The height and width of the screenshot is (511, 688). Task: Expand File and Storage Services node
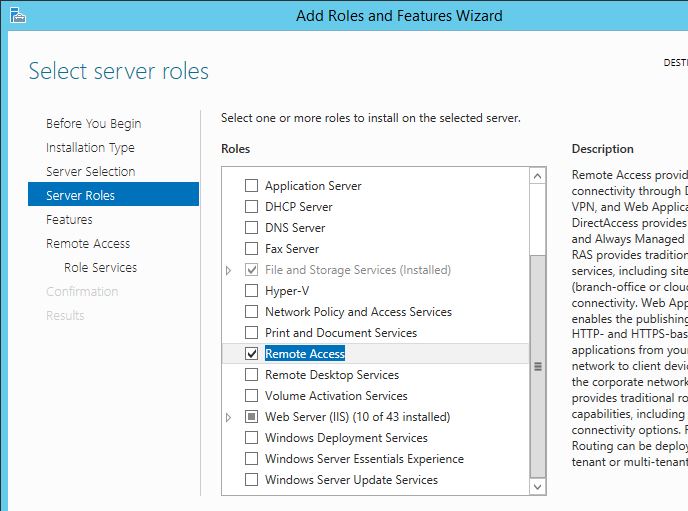pyautogui.click(x=229, y=270)
